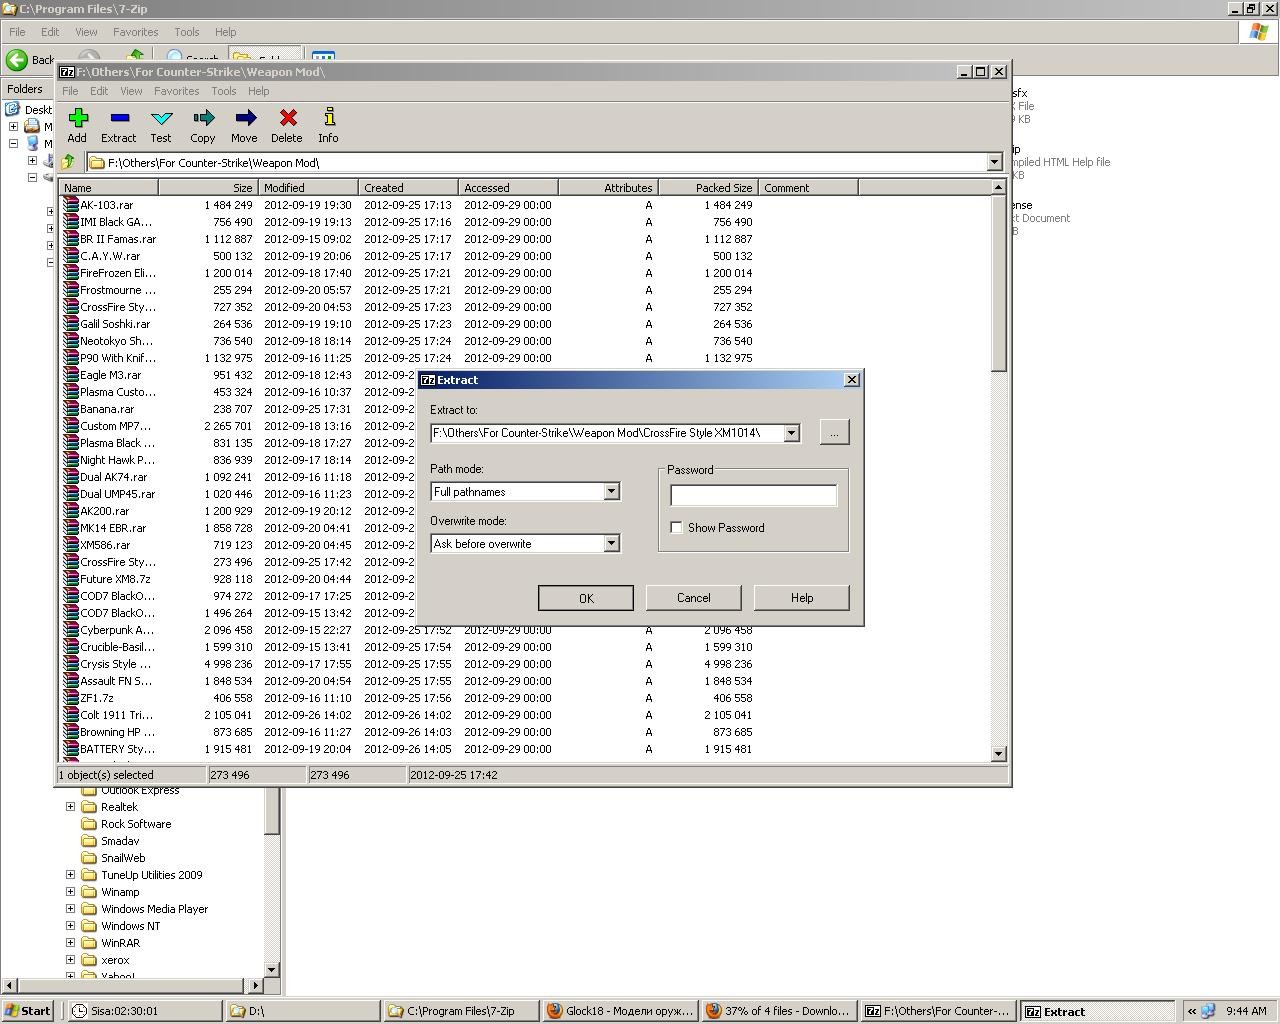Click the Add toolbar icon
This screenshot has height=1024, width=1280.
(x=77, y=119)
